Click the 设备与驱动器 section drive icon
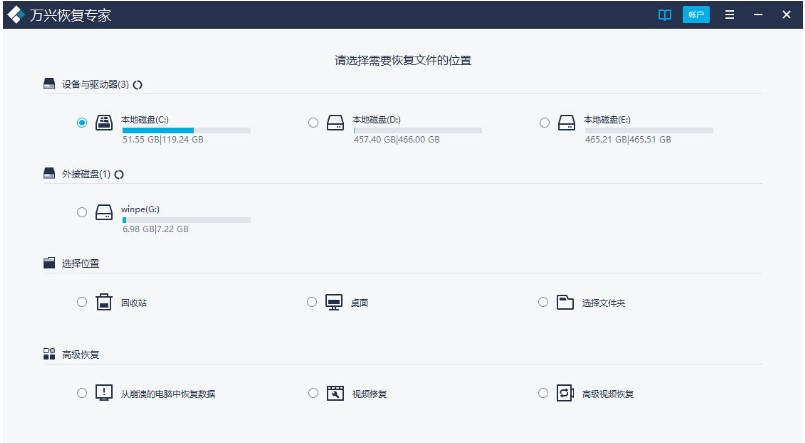This screenshot has width=805, height=443. coord(49,84)
